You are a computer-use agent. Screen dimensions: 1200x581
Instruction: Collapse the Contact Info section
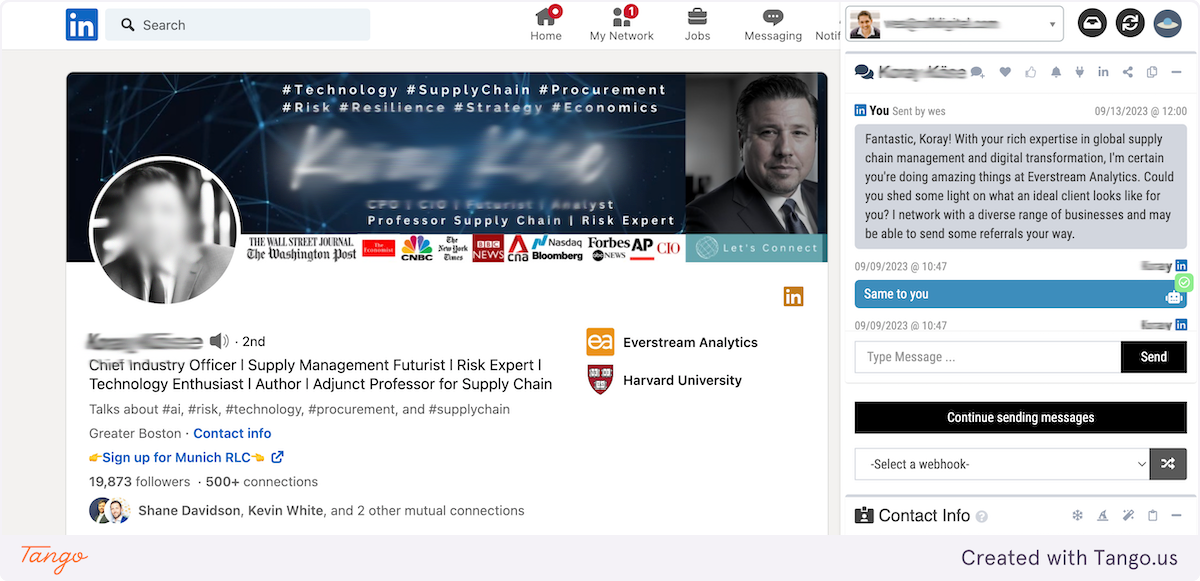click(x=1176, y=516)
